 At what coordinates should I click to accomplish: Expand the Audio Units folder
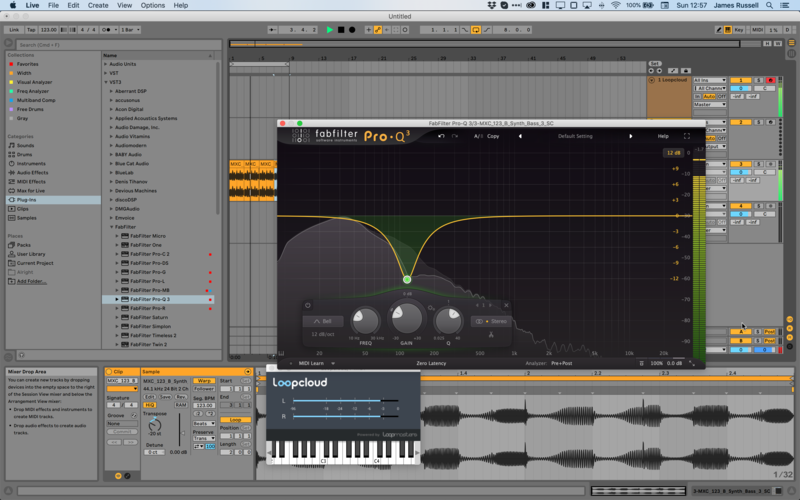click(x=105, y=64)
